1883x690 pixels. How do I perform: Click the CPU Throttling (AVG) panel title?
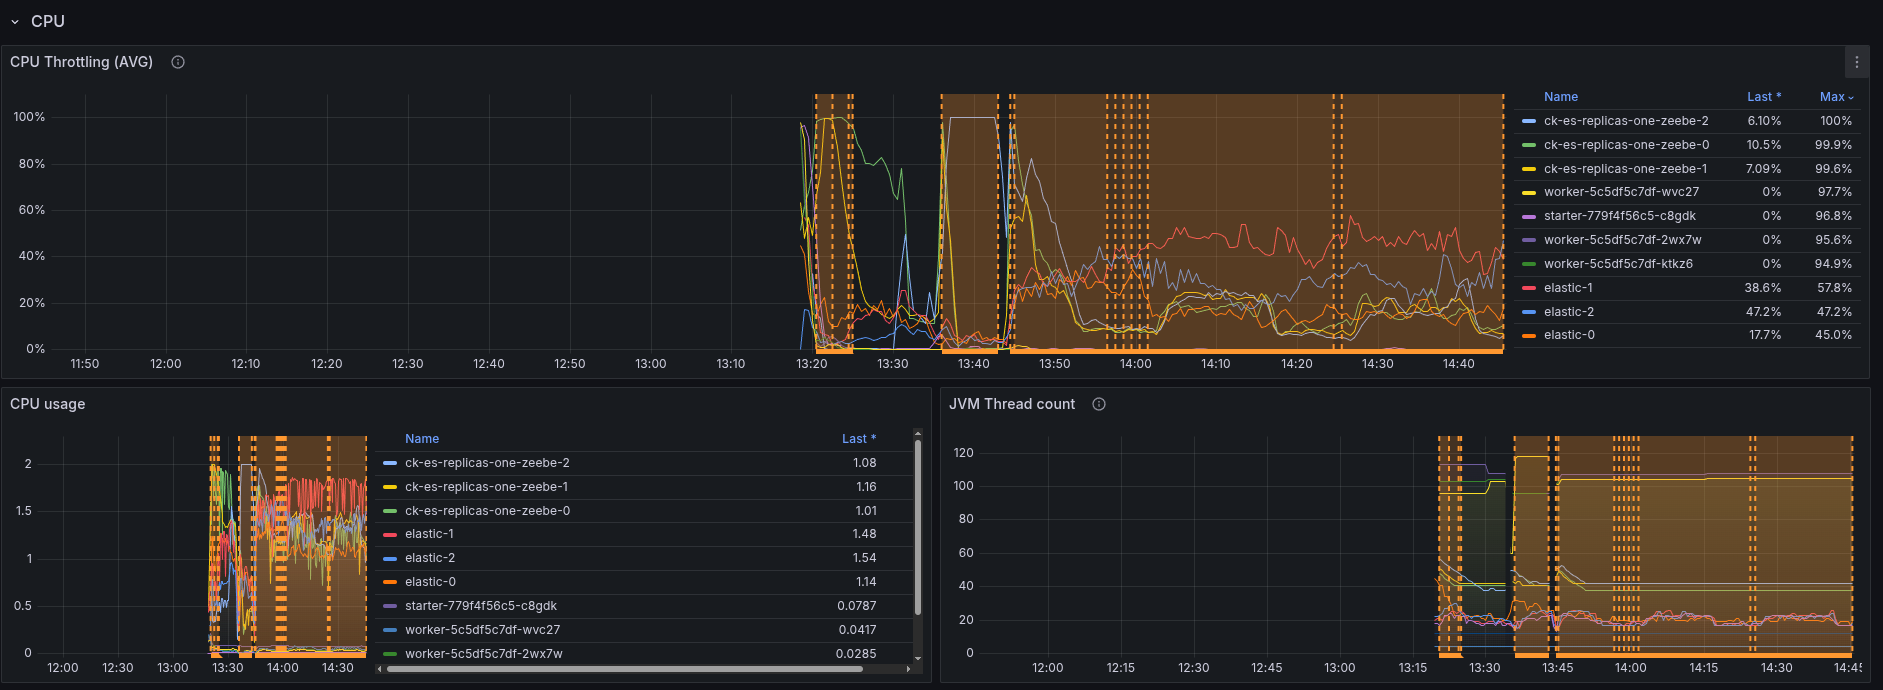(82, 62)
